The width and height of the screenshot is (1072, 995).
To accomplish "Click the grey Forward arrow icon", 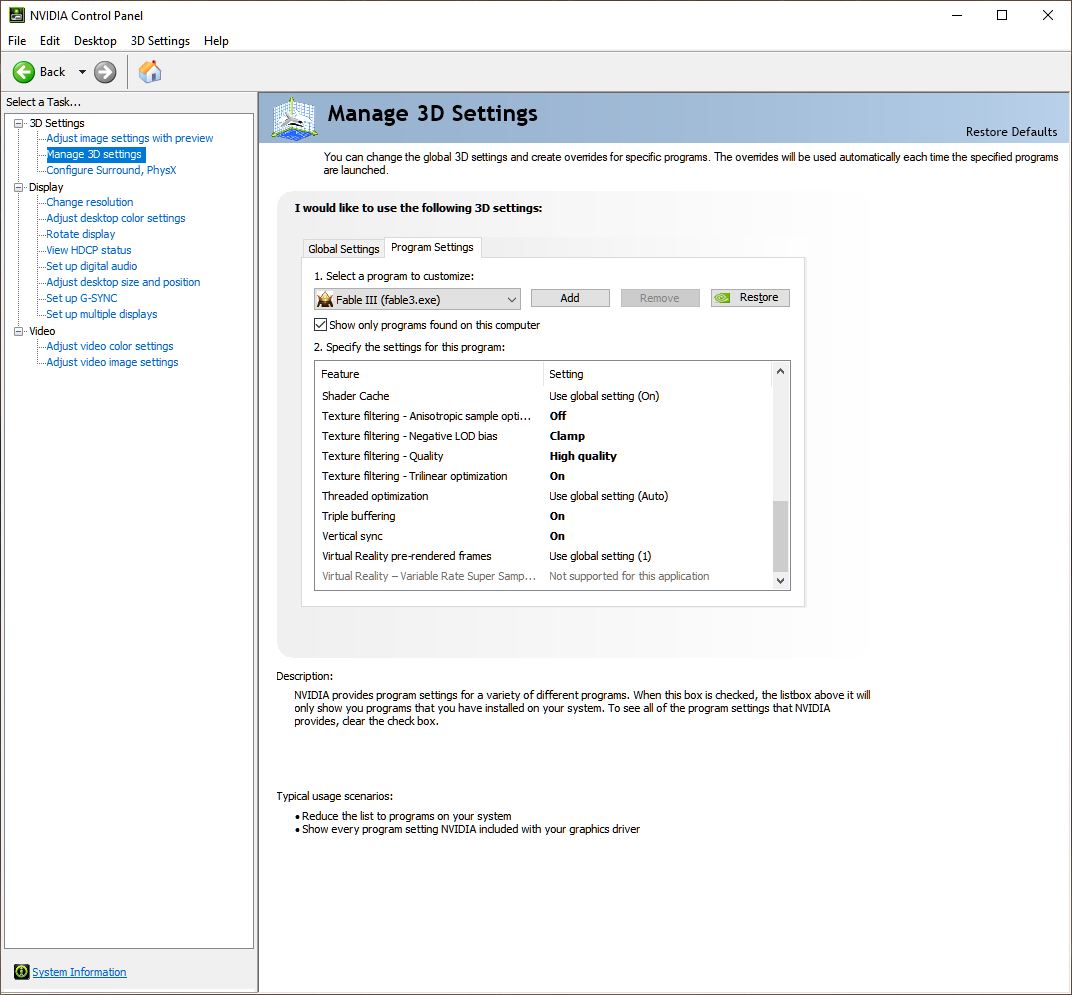I will pyautogui.click(x=105, y=72).
